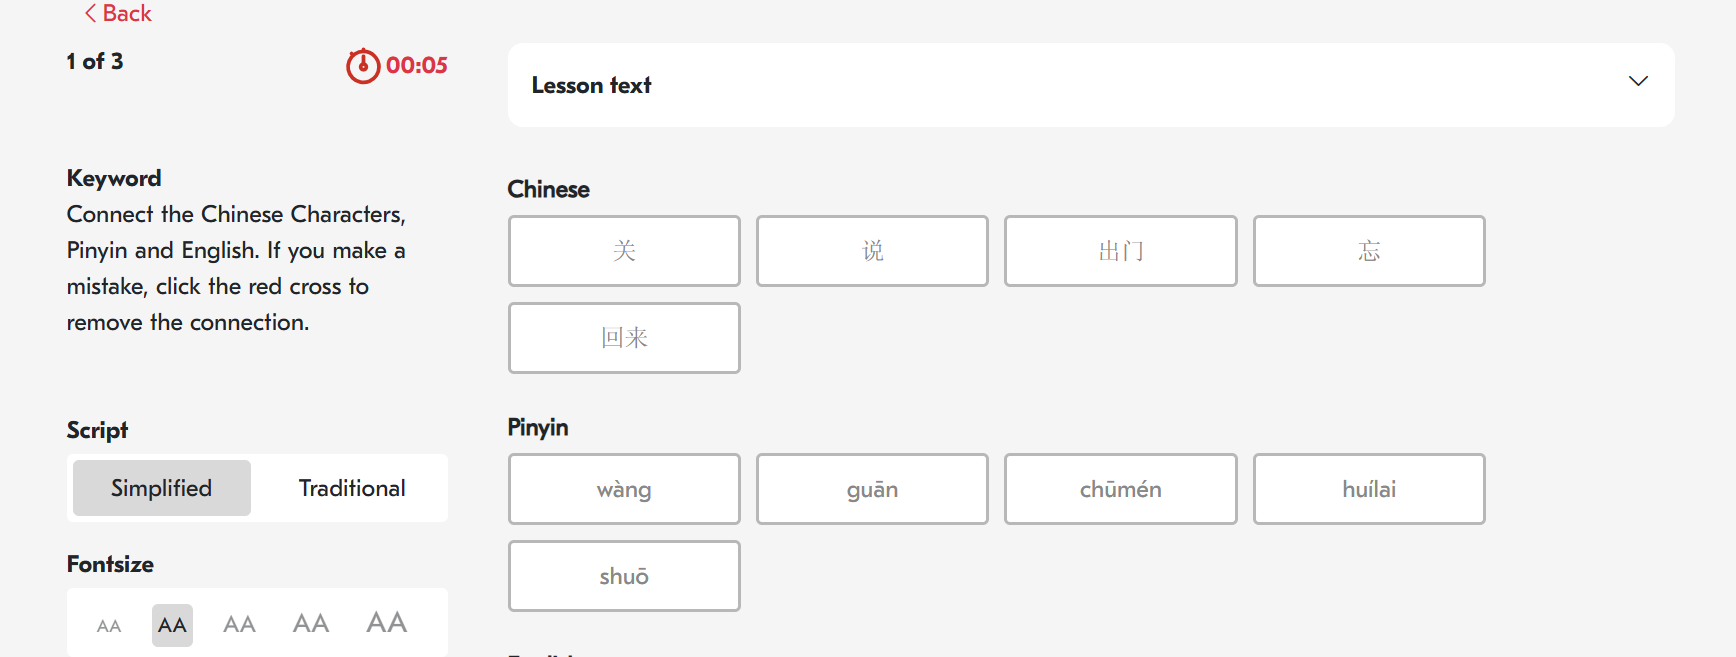Pick the Chinese card 出门

coord(1120,251)
